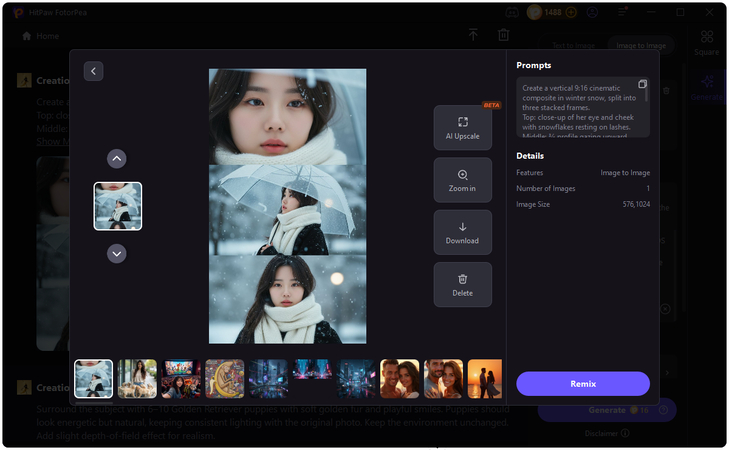Click the Generate help question icon
Screen dimensions: 729x450
coord(663,410)
